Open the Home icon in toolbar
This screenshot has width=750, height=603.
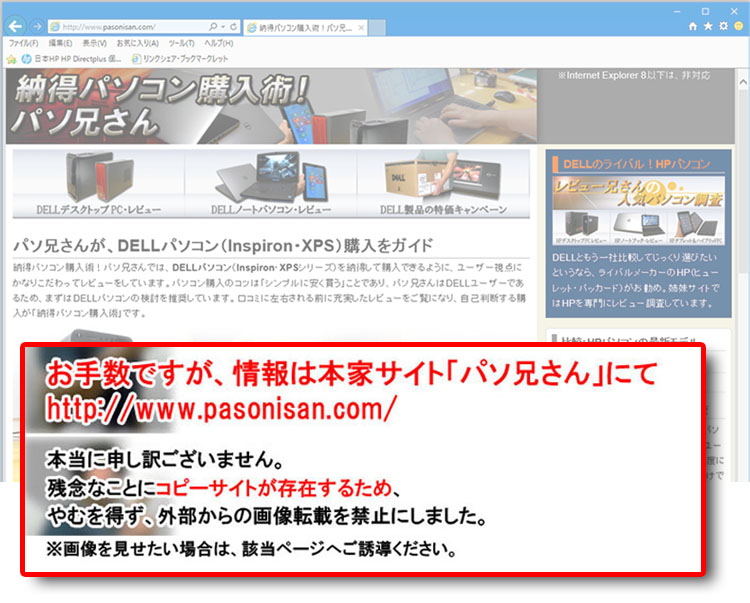point(694,26)
